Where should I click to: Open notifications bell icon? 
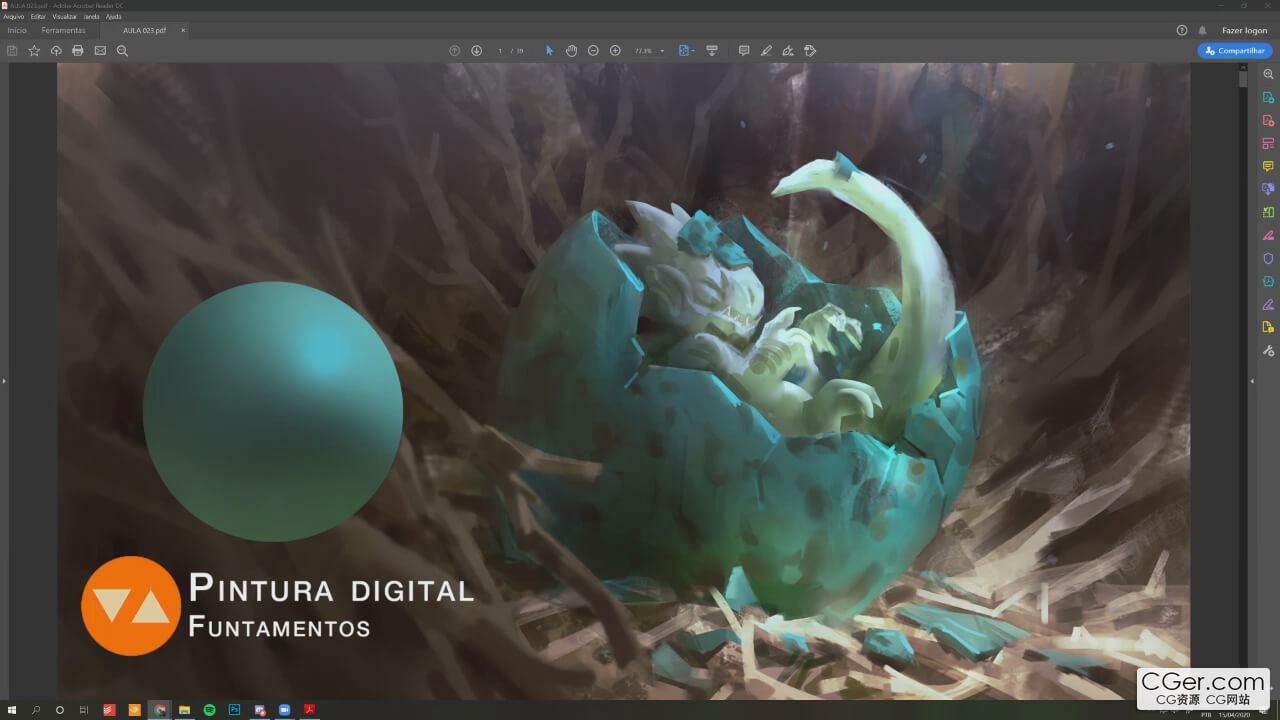pyautogui.click(x=1202, y=31)
